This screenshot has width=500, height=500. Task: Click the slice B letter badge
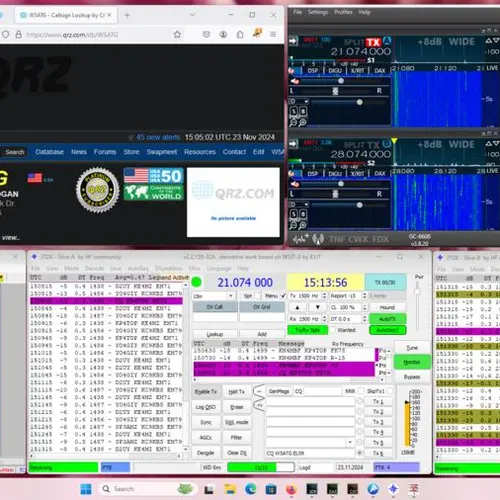pyautogui.click(x=386, y=144)
